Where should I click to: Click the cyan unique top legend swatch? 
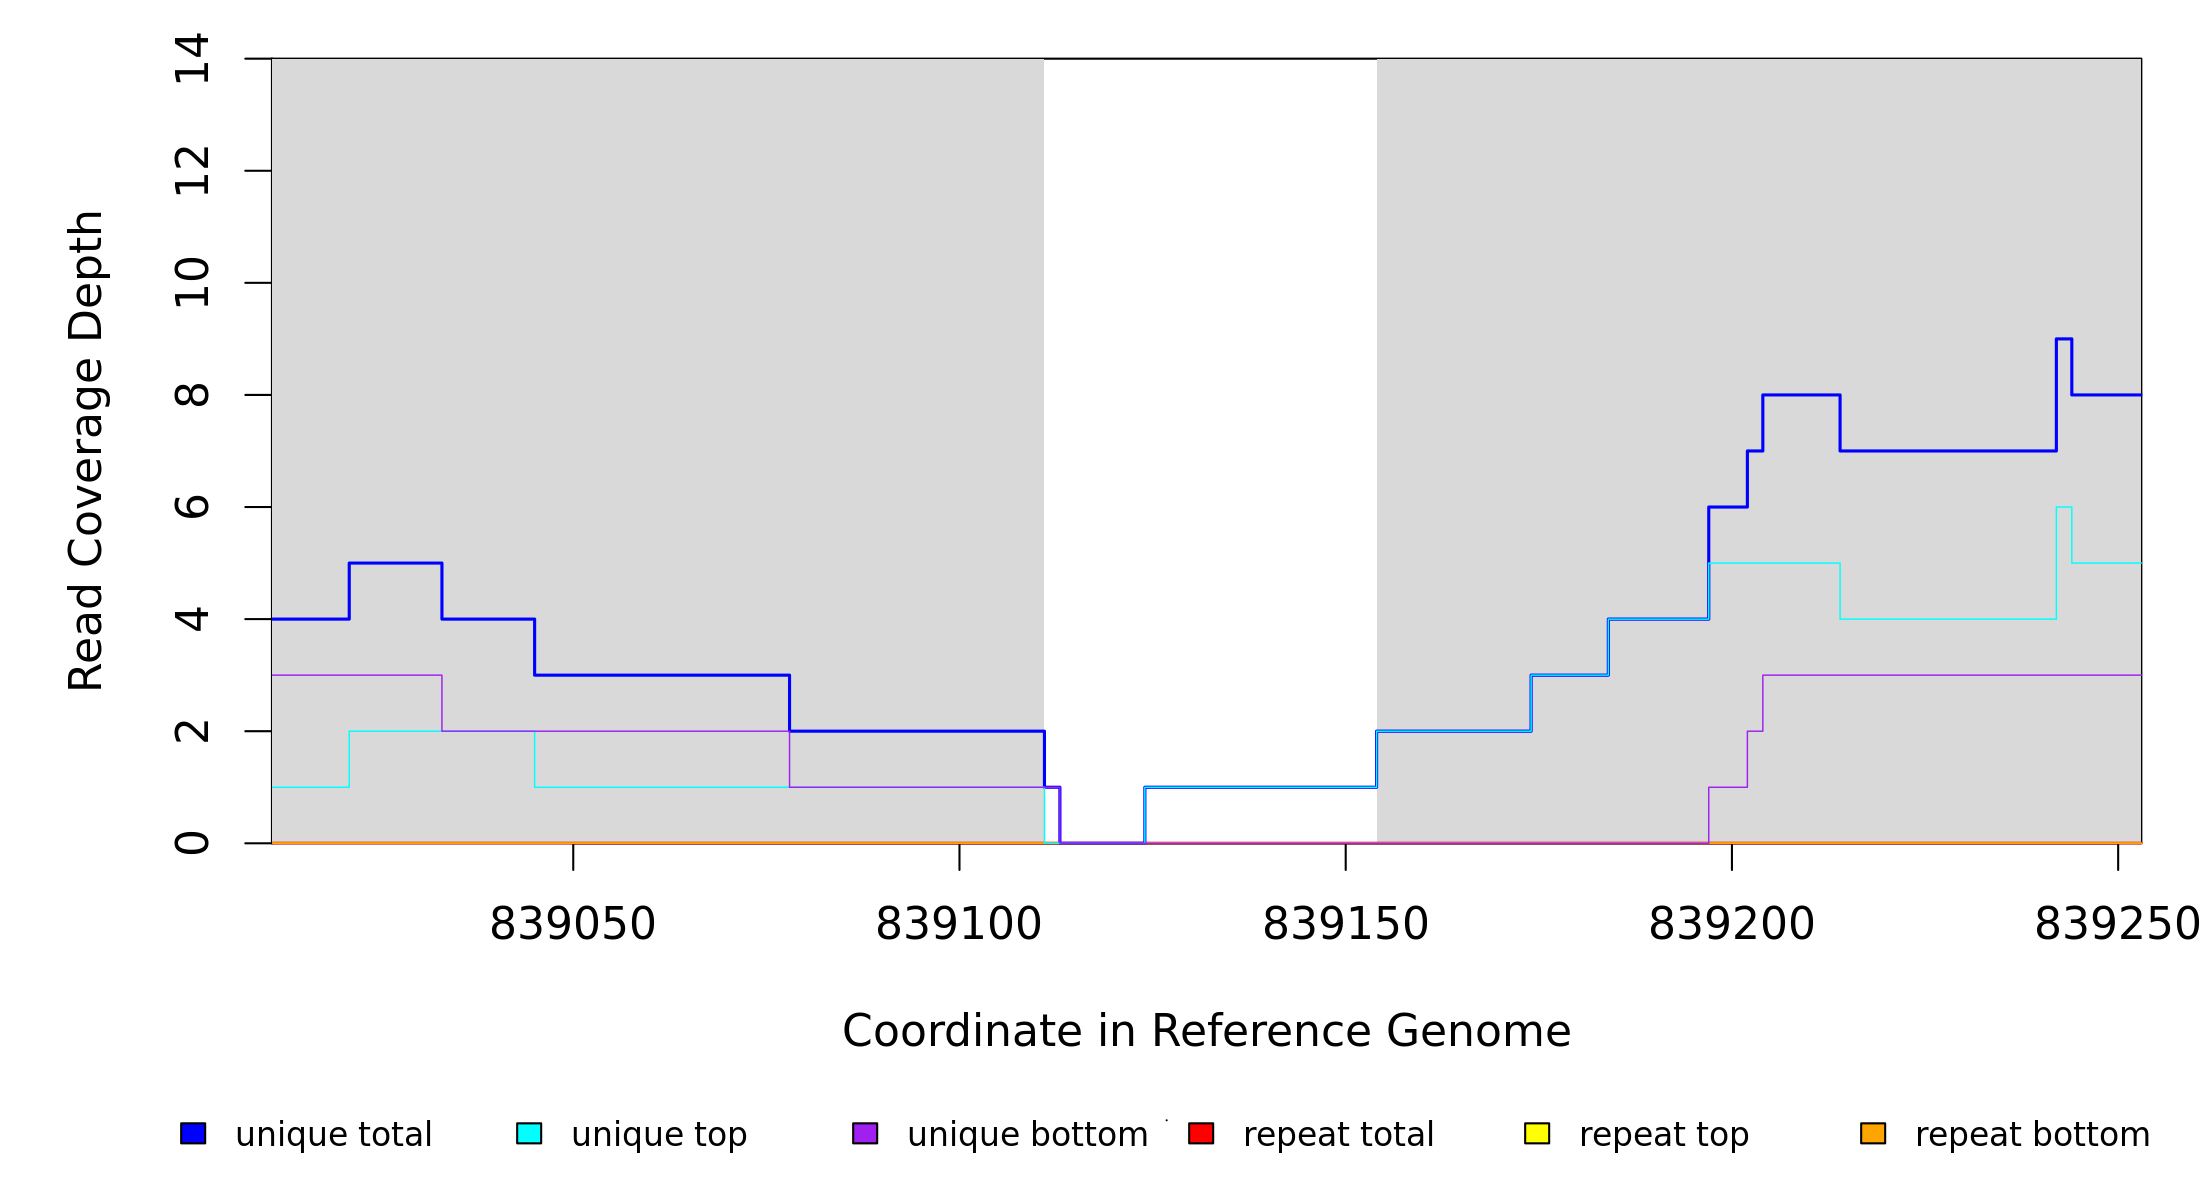tap(529, 1133)
